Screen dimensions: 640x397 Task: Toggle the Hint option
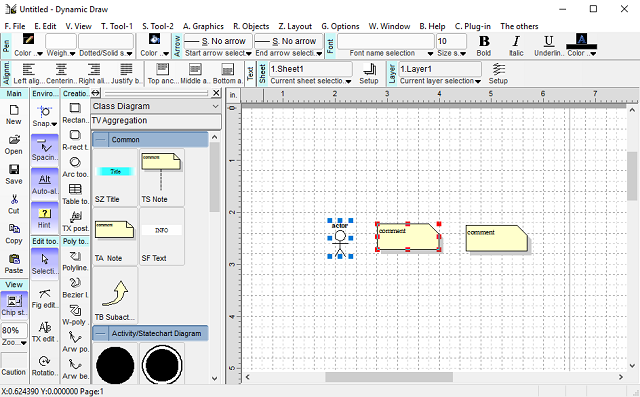[44, 217]
